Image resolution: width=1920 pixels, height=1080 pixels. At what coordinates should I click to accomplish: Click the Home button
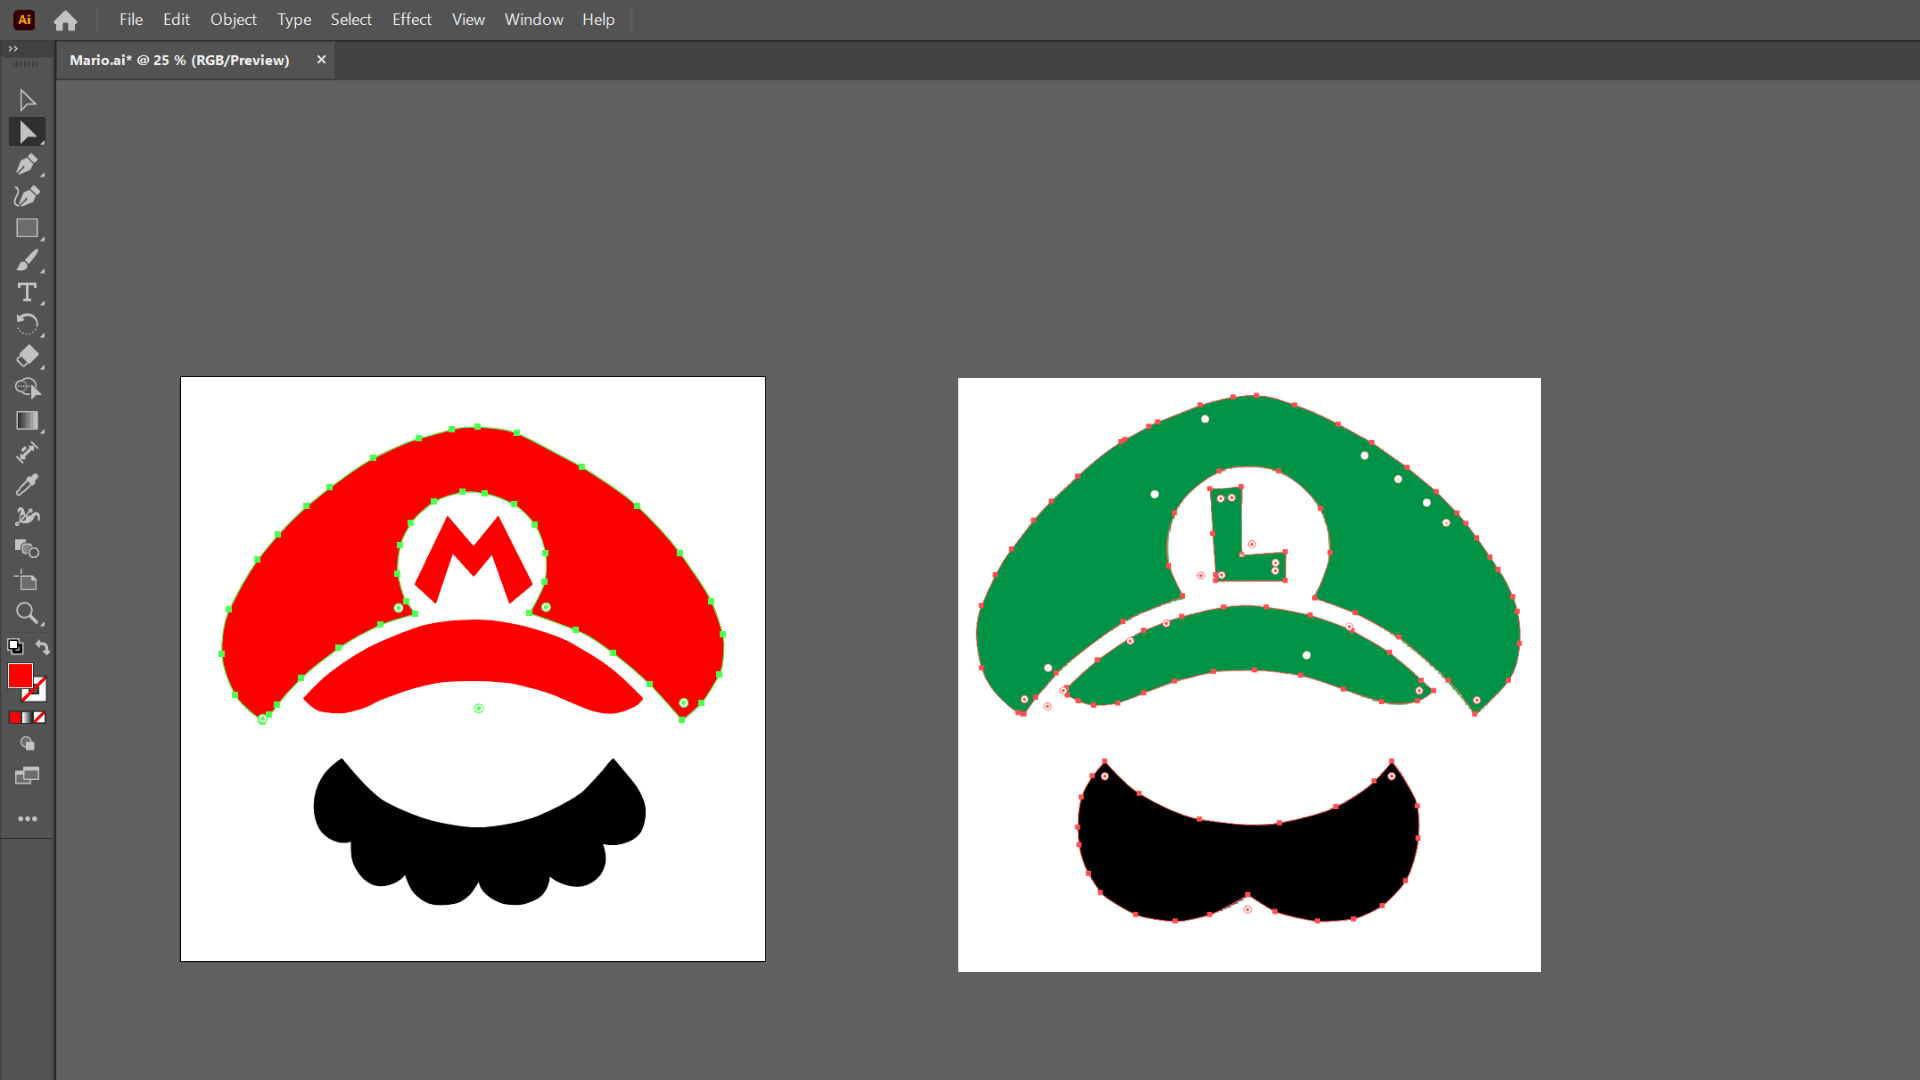(x=66, y=20)
